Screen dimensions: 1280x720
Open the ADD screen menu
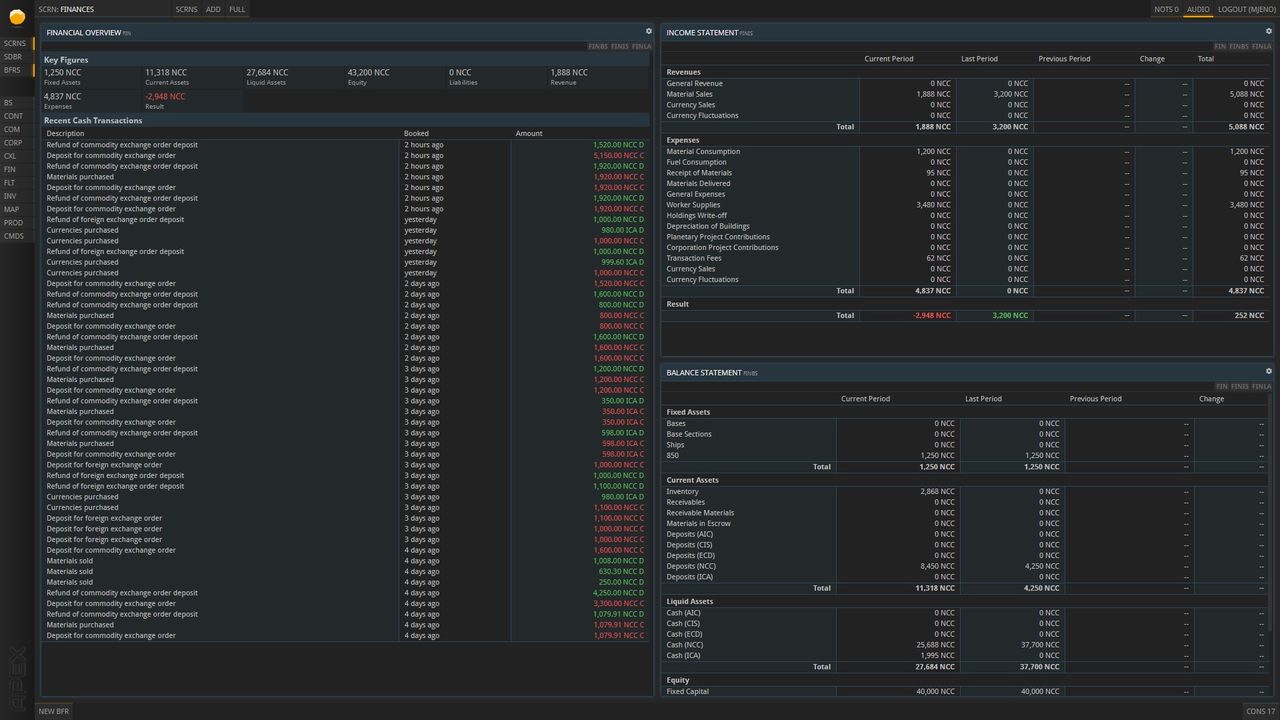[x=213, y=9]
